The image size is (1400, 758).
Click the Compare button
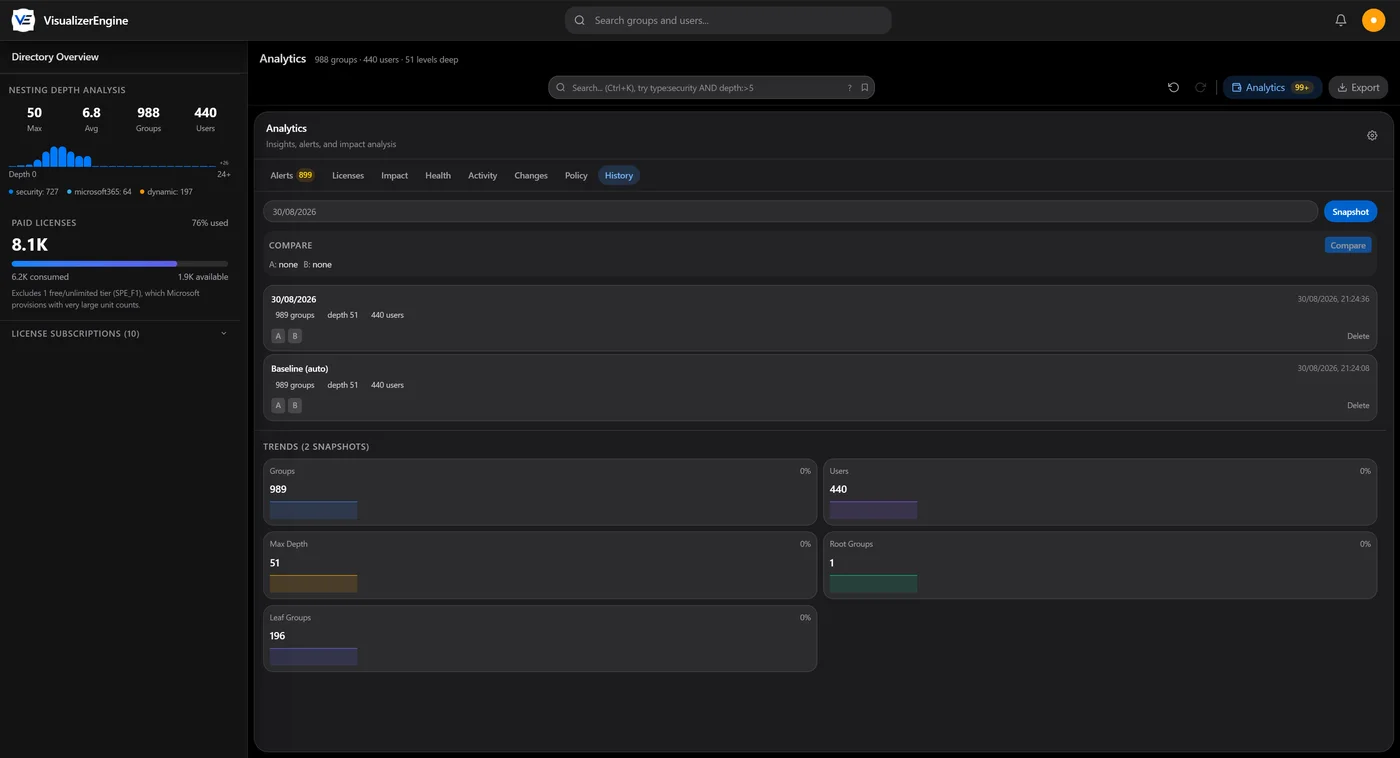[1348, 245]
